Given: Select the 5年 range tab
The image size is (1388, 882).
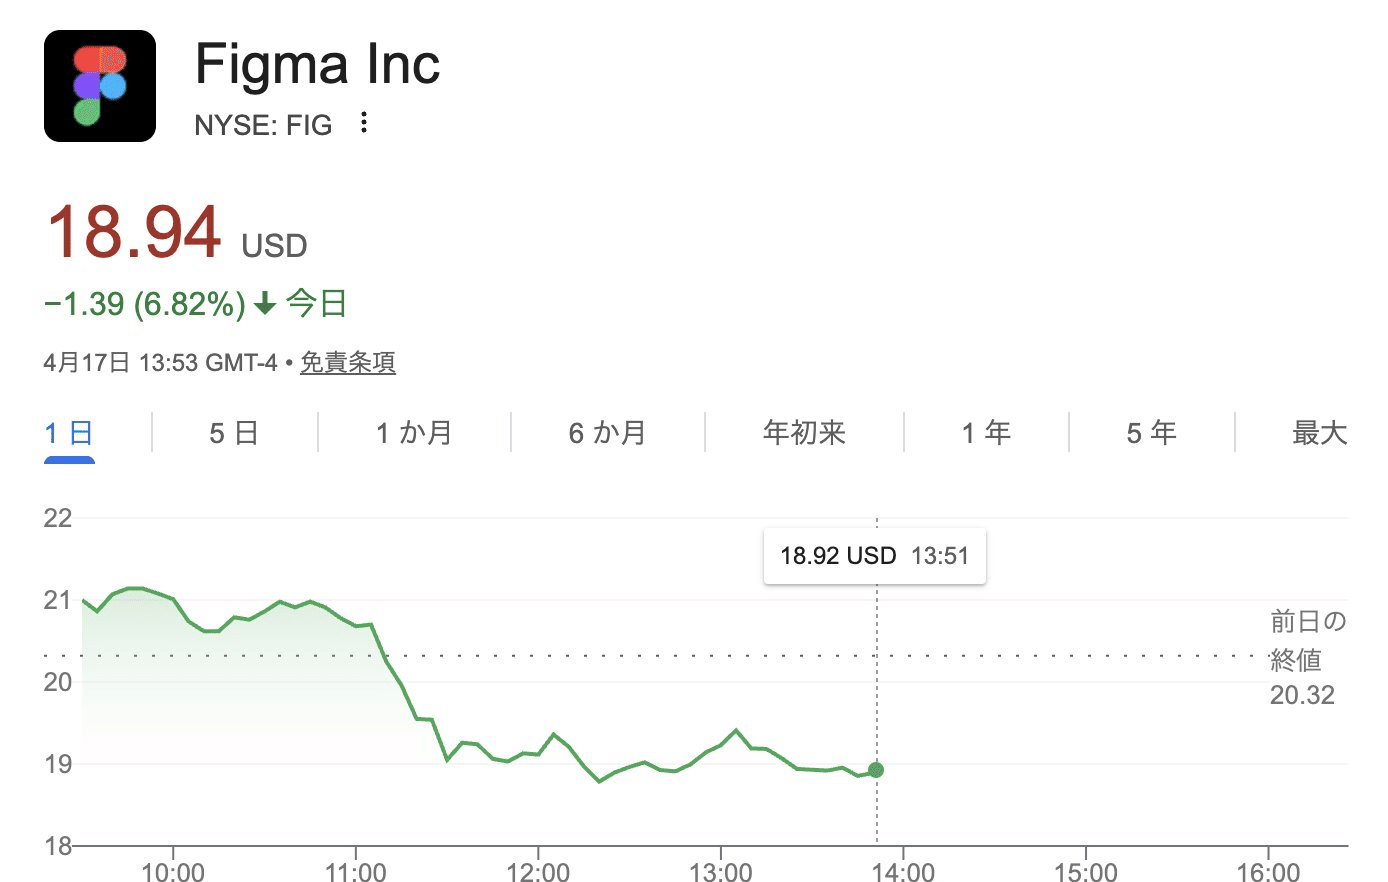Looking at the screenshot, I should 1151,433.
